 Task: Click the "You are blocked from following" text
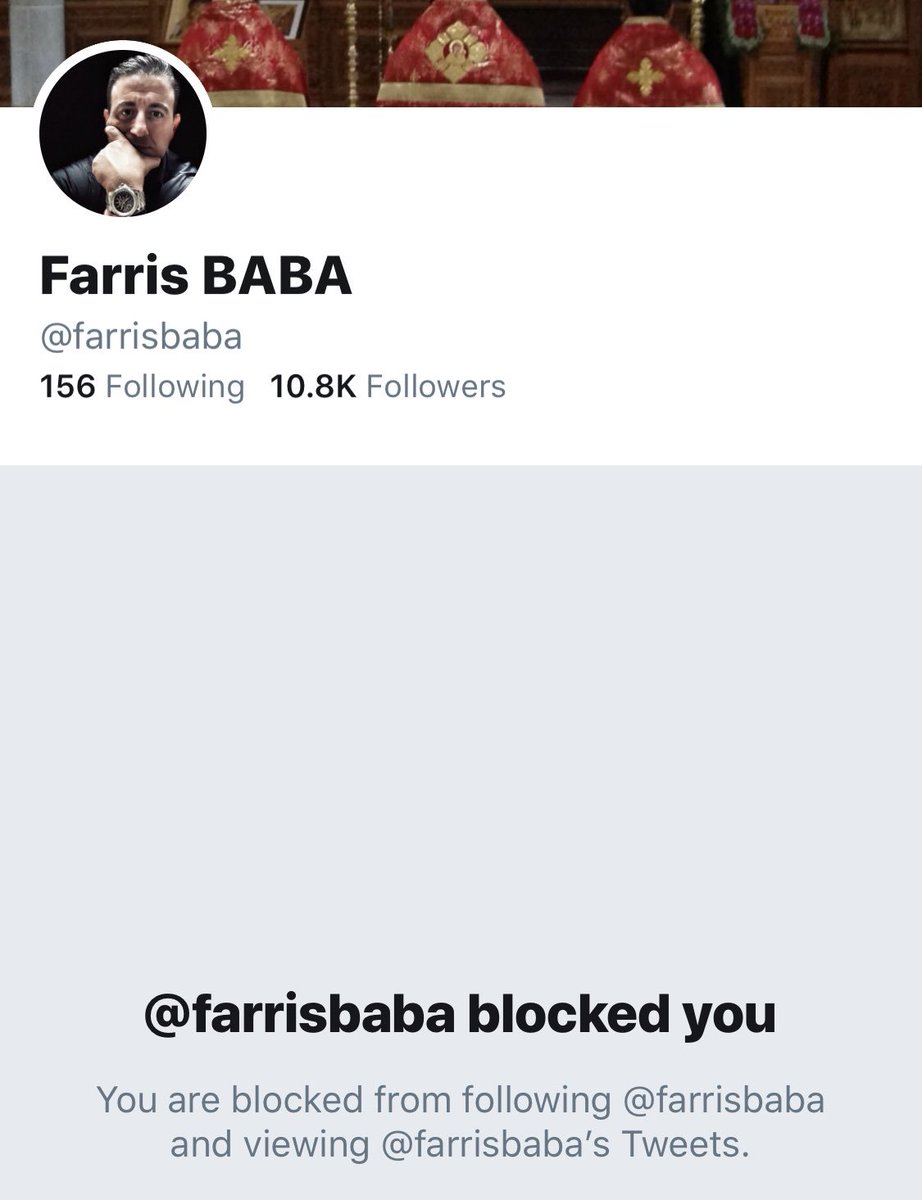tap(354, 1100)
